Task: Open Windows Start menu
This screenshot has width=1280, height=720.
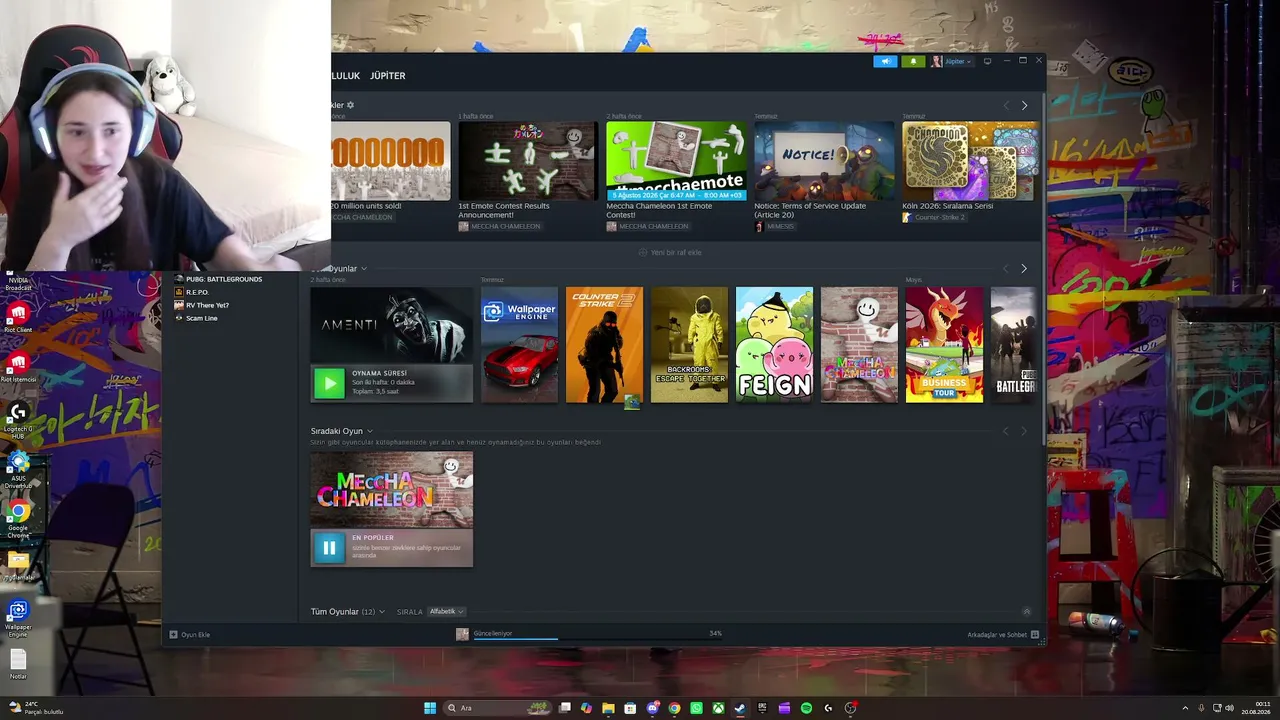Action: pos(430,708)
